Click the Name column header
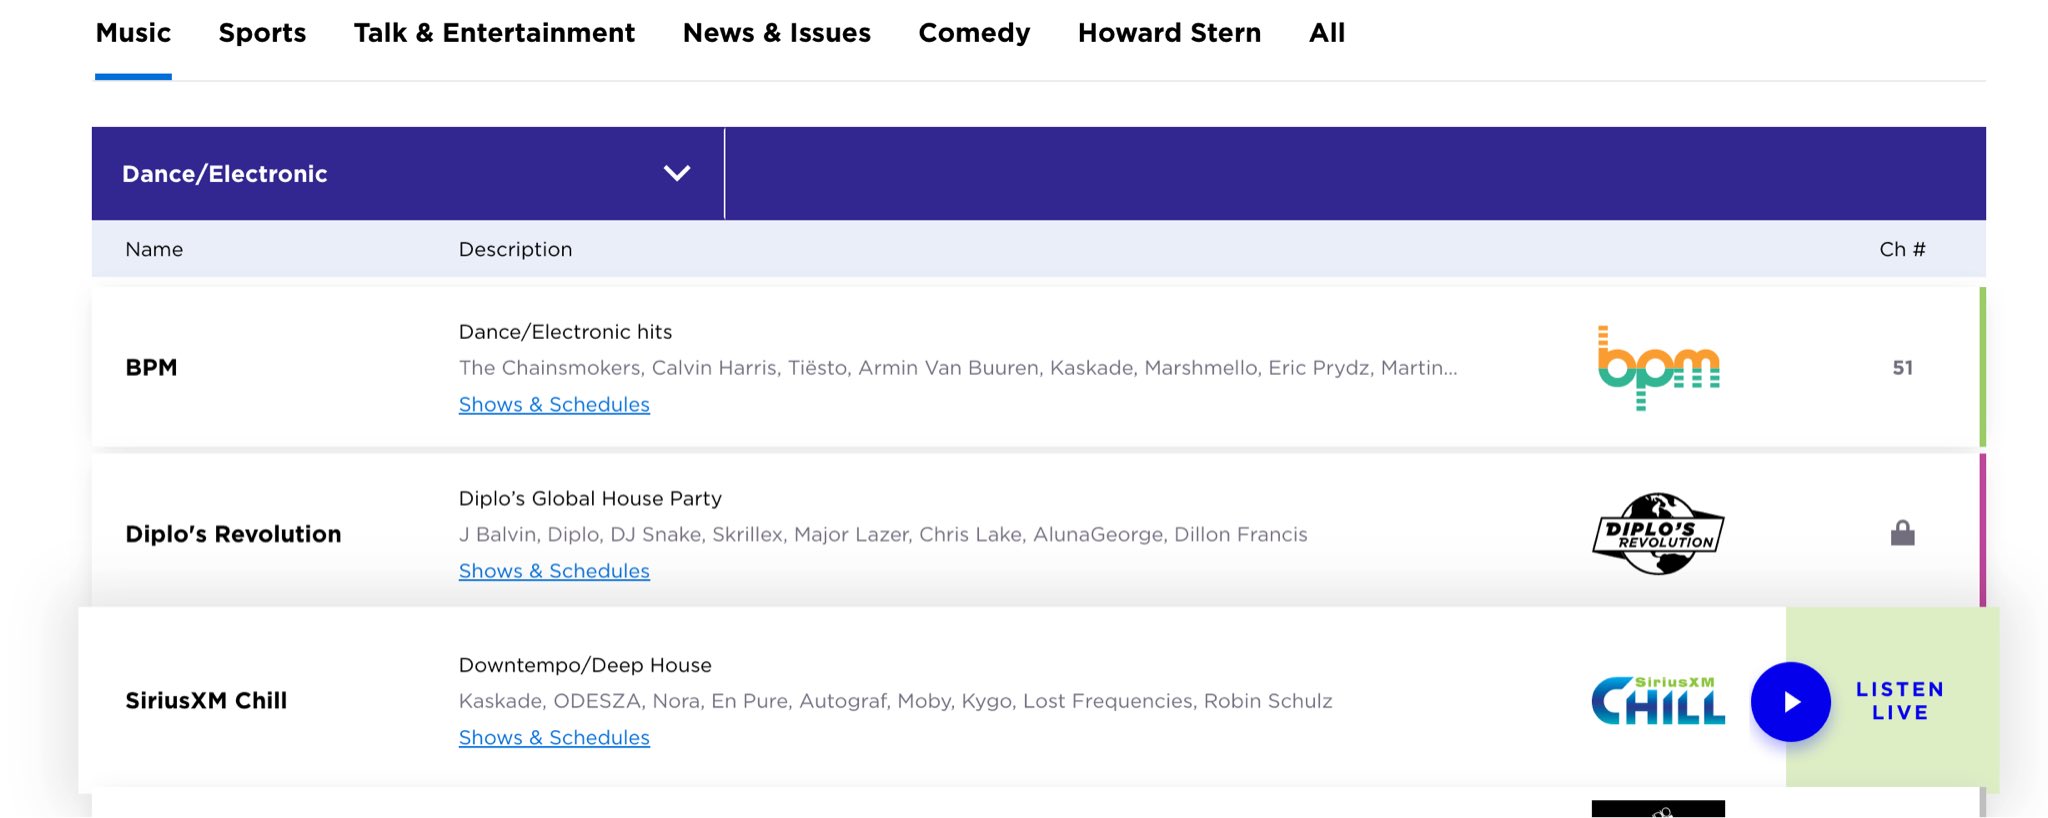 154,249
